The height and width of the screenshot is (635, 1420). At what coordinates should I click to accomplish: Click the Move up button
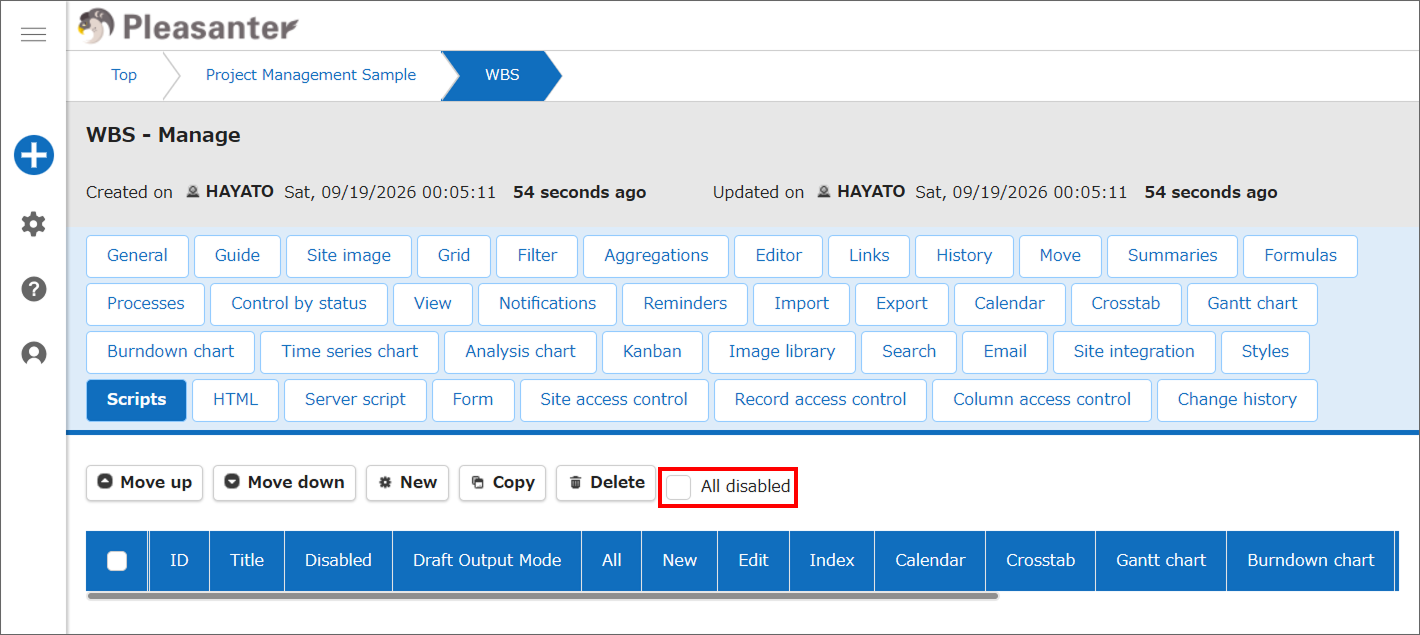coord(145,483)
